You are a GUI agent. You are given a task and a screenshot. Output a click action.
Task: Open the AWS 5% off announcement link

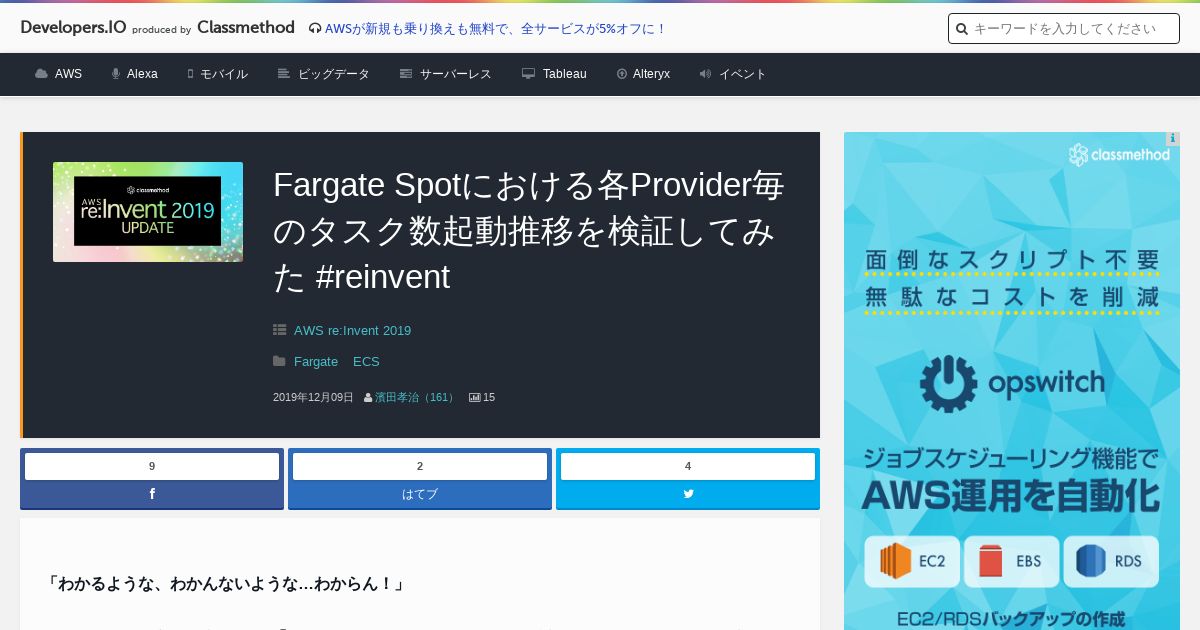click(x=496, y=29)
